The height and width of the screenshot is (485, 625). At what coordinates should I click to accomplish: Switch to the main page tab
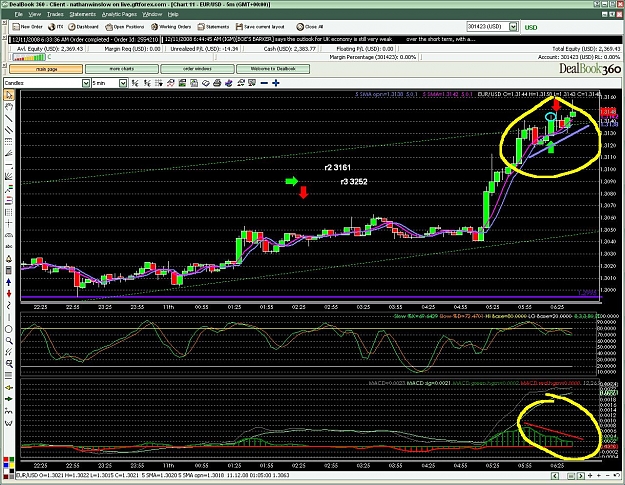(x=46, y=69)
